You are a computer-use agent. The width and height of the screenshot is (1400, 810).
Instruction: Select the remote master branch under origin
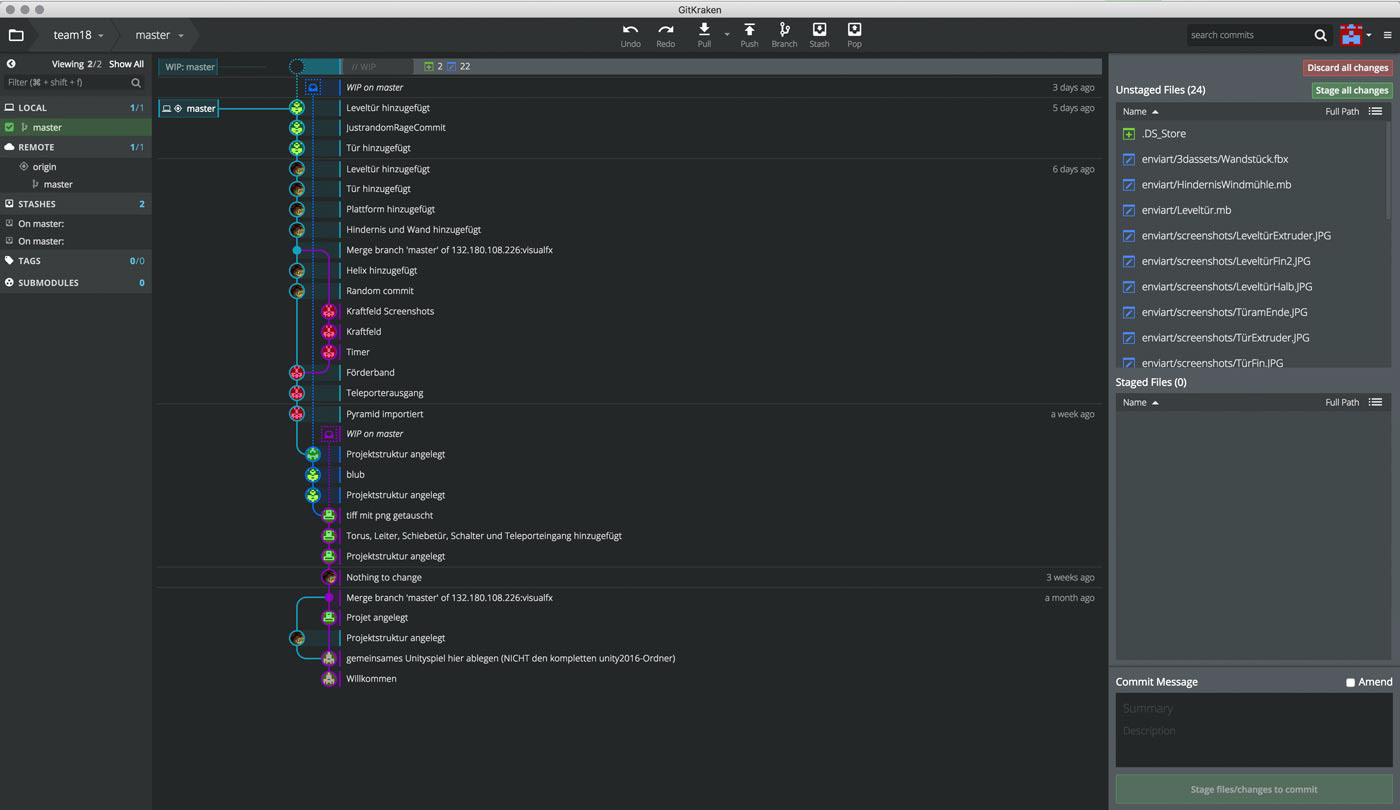(58, 184)
